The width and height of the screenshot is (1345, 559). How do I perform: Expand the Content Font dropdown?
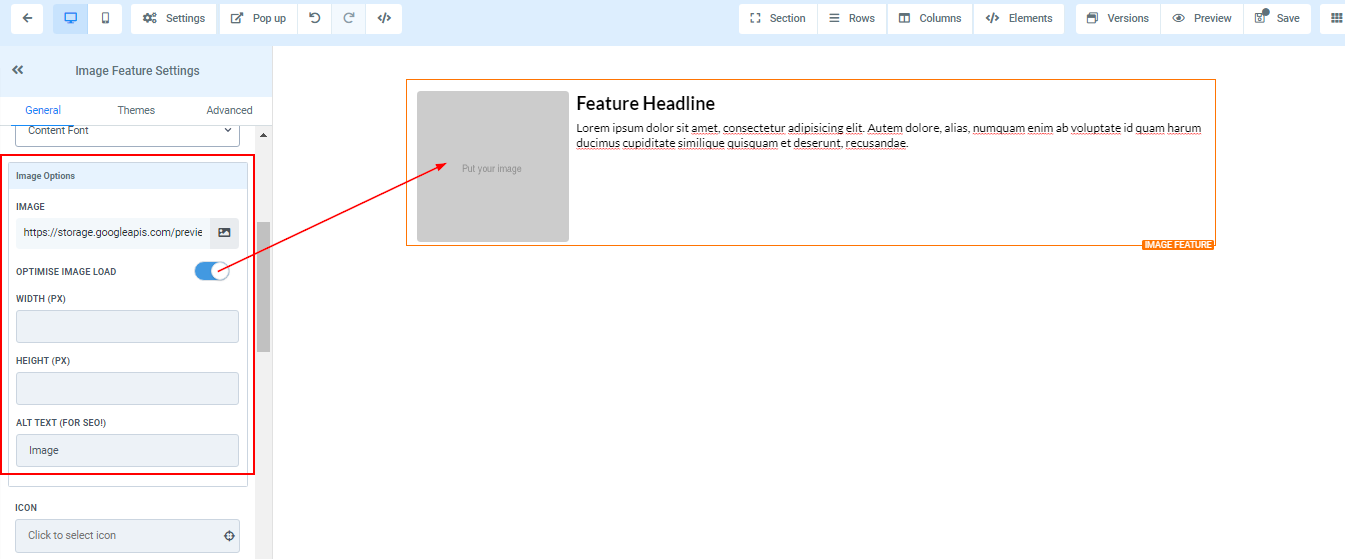click(x=127, y=131)
